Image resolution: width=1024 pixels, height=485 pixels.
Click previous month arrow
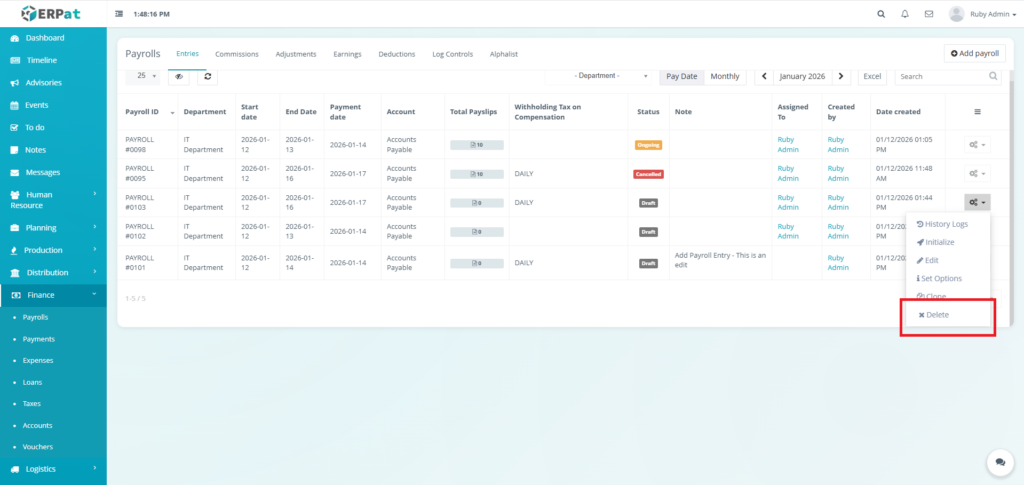(x=765, y=76)
